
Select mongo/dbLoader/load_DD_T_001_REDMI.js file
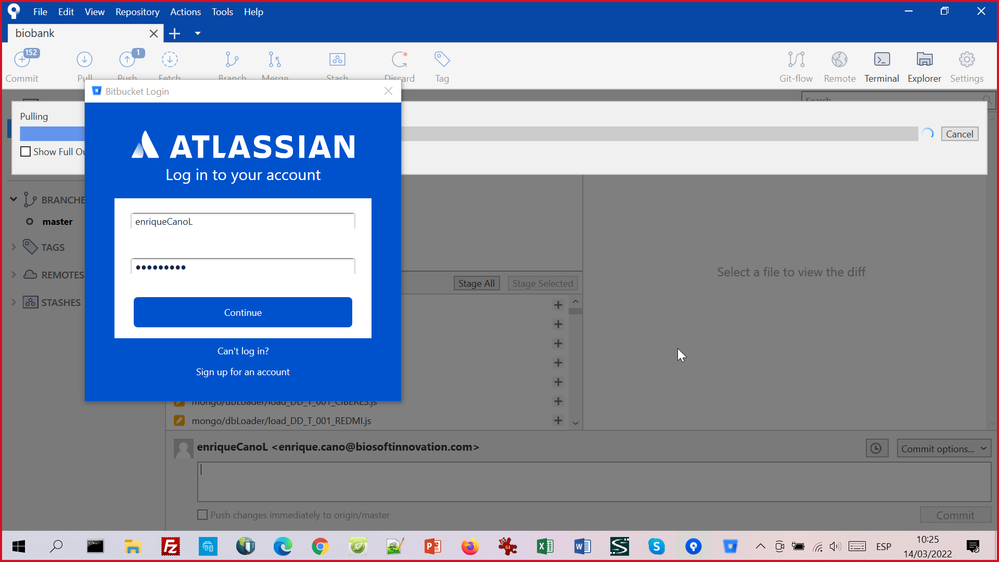tap(281, 421)
